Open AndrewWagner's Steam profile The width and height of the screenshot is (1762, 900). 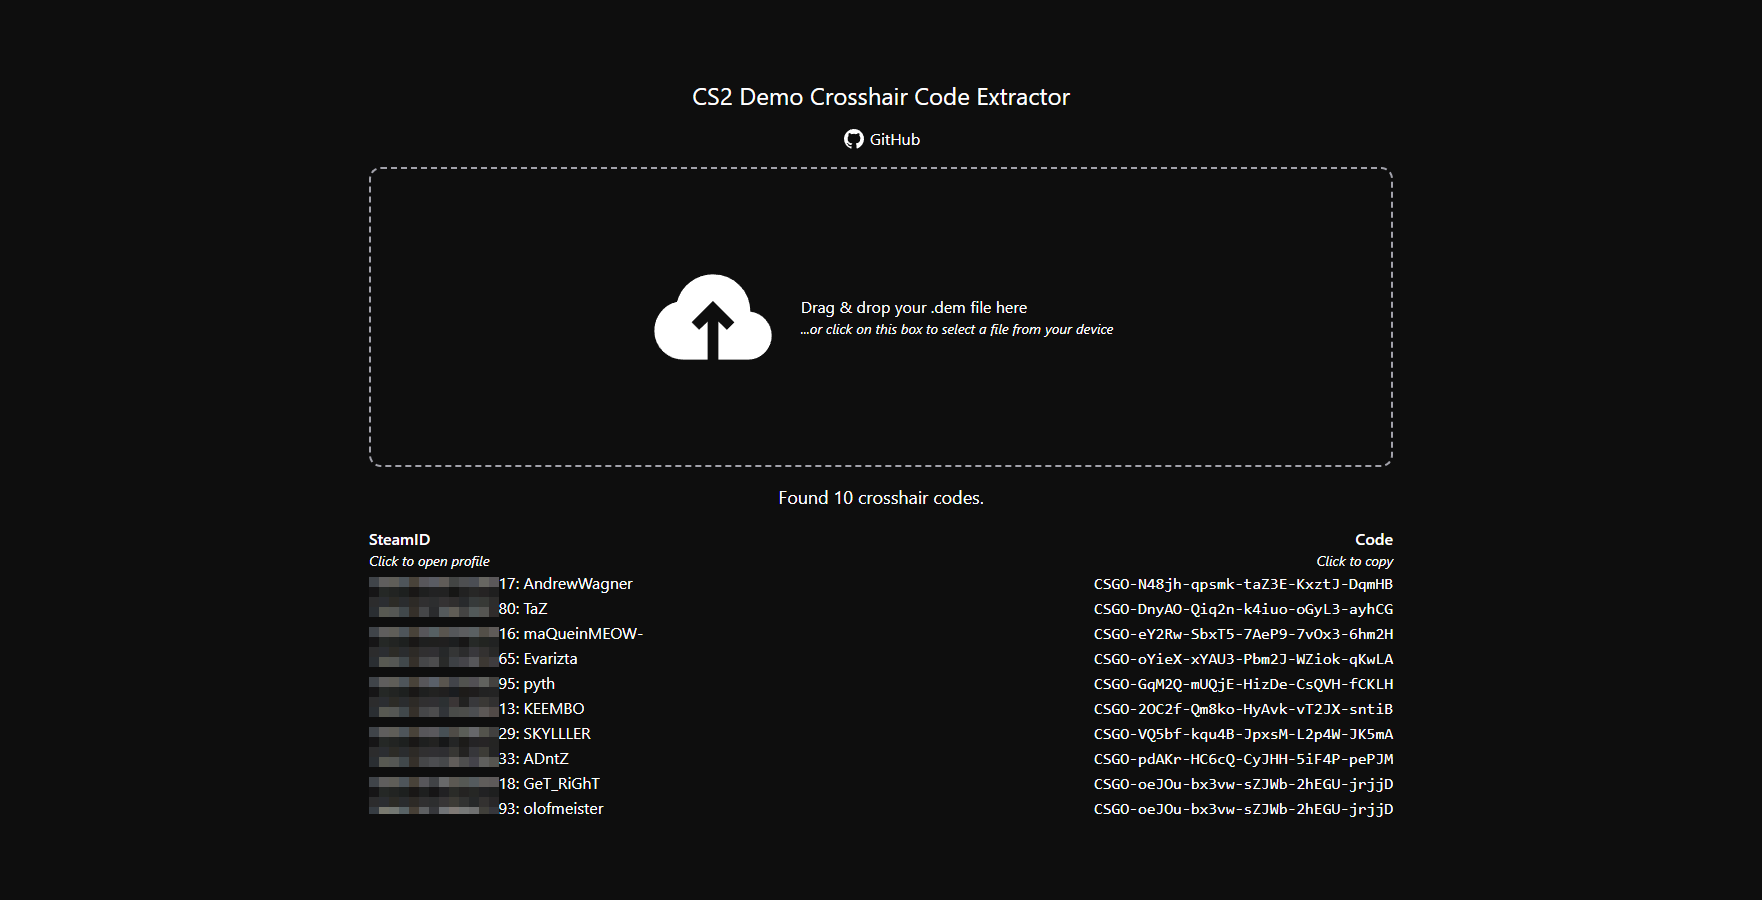coord(501,584)
